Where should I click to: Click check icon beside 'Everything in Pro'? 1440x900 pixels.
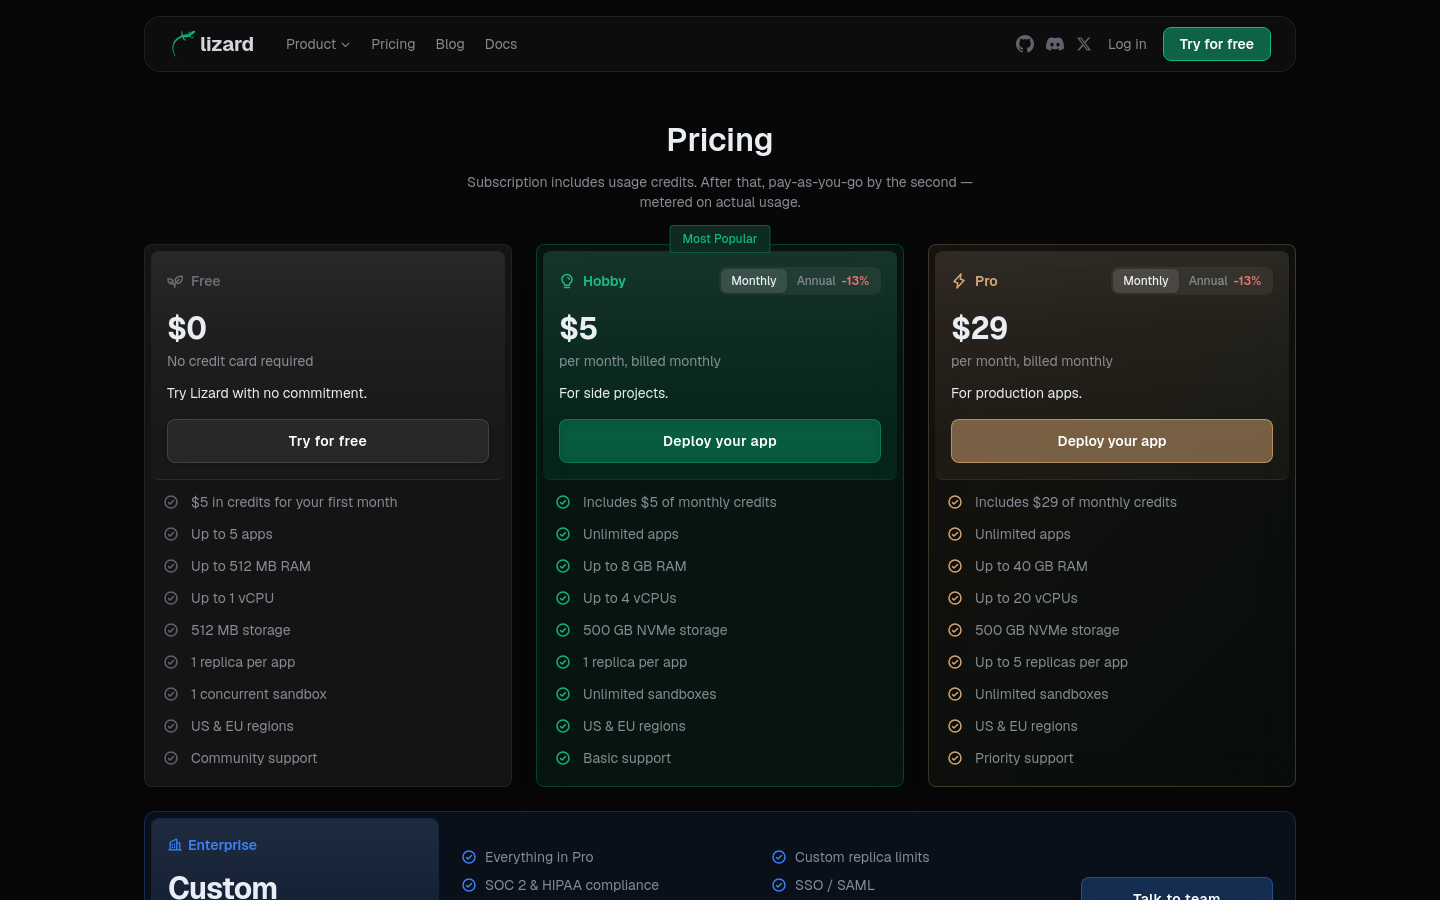(x=469, y=857)
